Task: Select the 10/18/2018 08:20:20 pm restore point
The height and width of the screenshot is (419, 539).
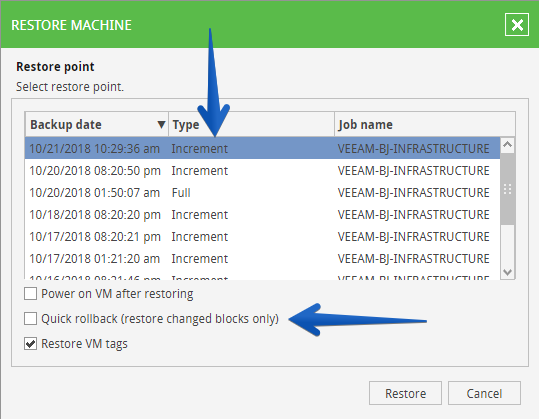Action: [262, 214]
